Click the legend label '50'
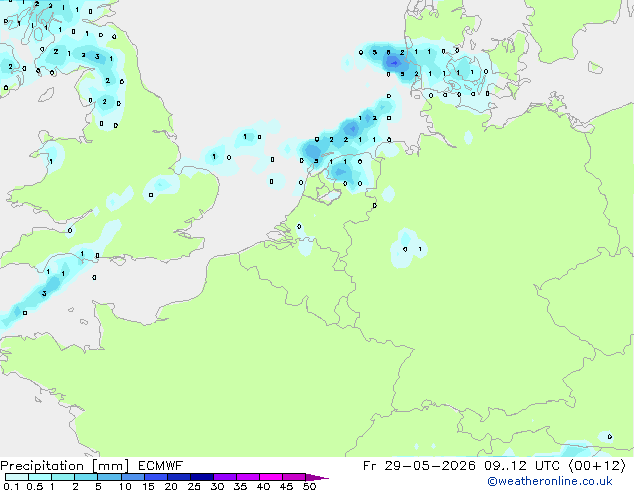 [309, 486]
